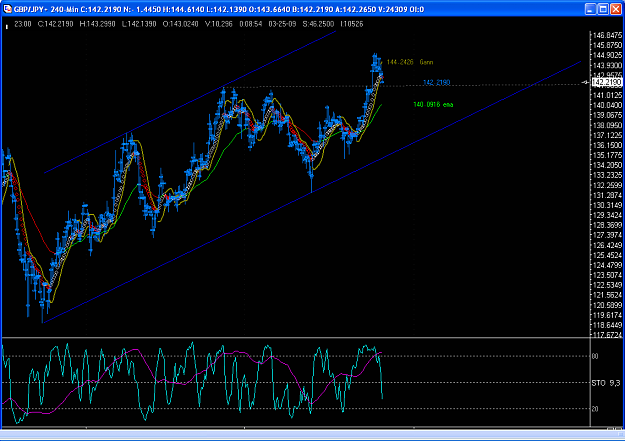This screenshot has height=441, width=625.
Task: Click the 'STO 9,3' indicator label
Action: 606,383
